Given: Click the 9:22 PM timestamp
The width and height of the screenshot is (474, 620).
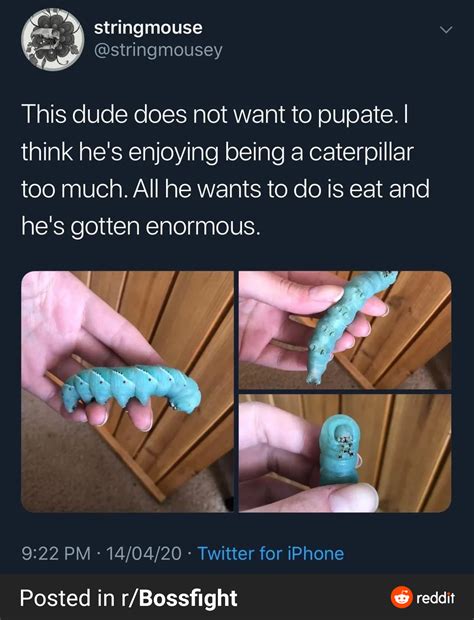Looking at the screenshot, I should click(x=56, y=553).
